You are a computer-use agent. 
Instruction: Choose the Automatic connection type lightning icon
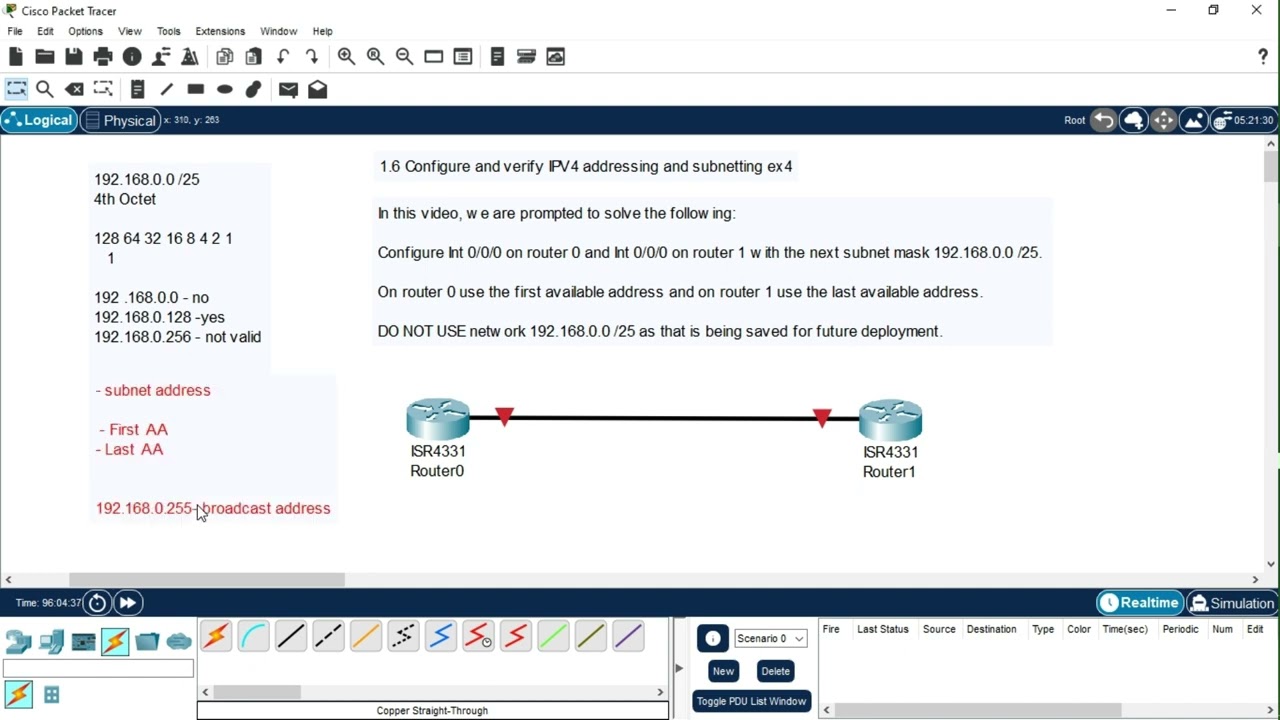click(x=216, y=636)
